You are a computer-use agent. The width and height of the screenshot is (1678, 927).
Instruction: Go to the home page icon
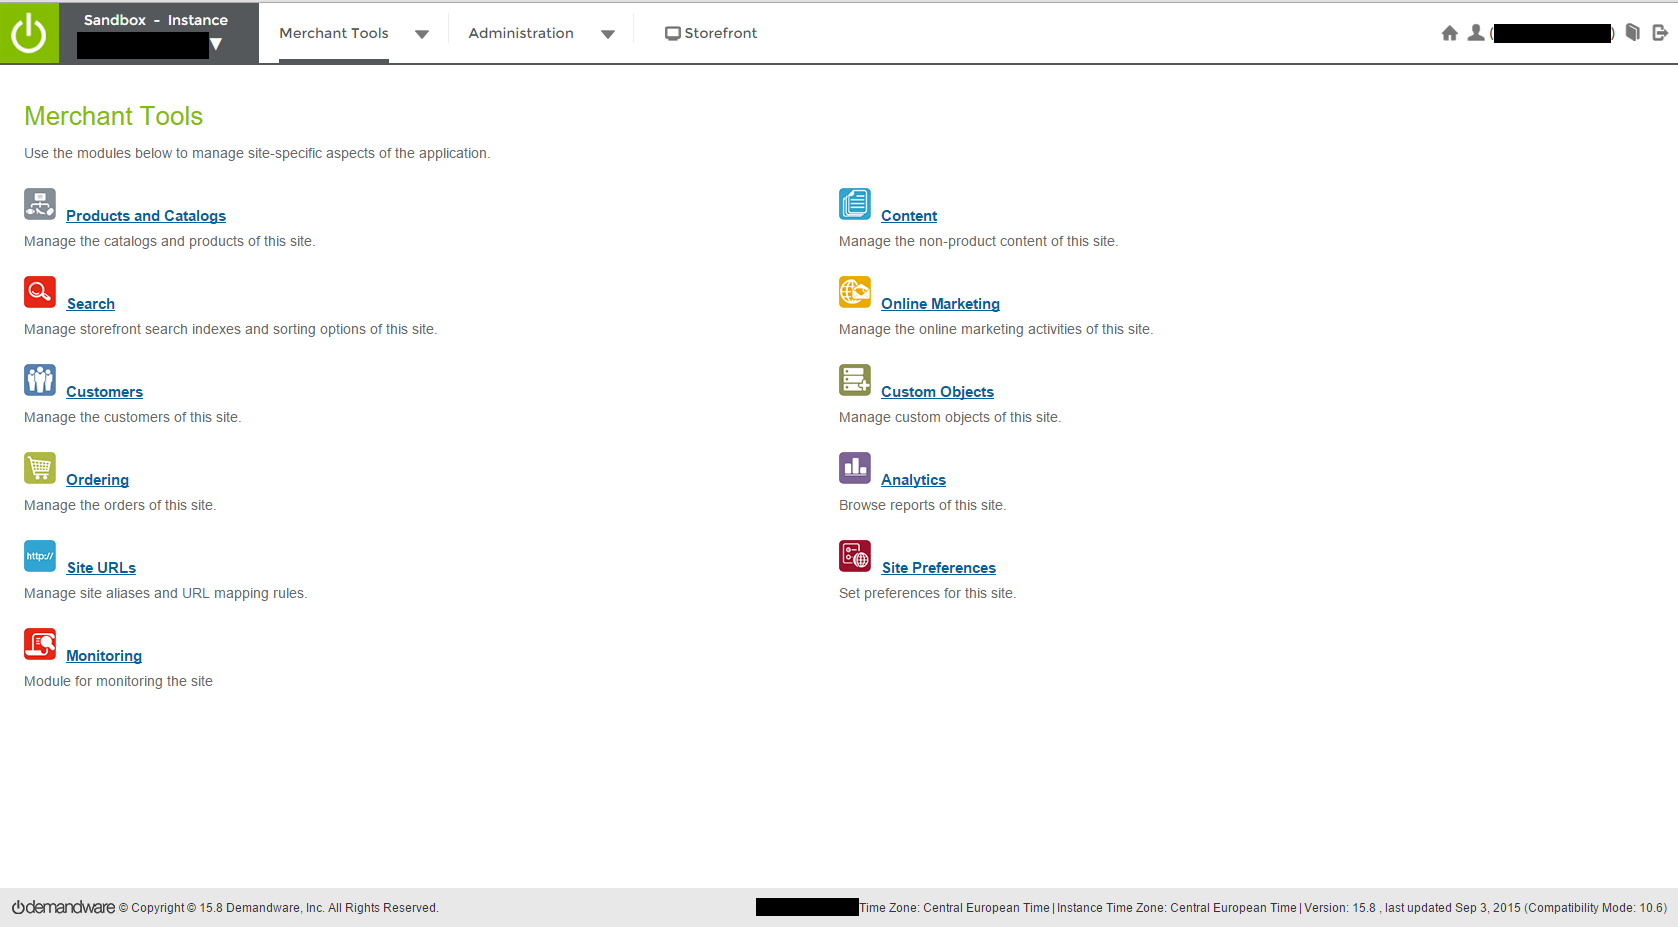1449,33
